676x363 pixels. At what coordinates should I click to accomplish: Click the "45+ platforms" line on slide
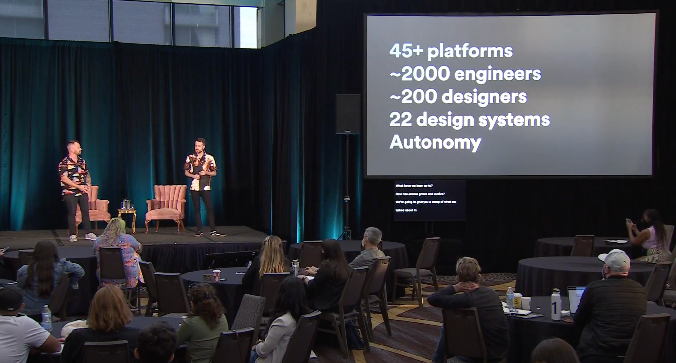[451, 51]
